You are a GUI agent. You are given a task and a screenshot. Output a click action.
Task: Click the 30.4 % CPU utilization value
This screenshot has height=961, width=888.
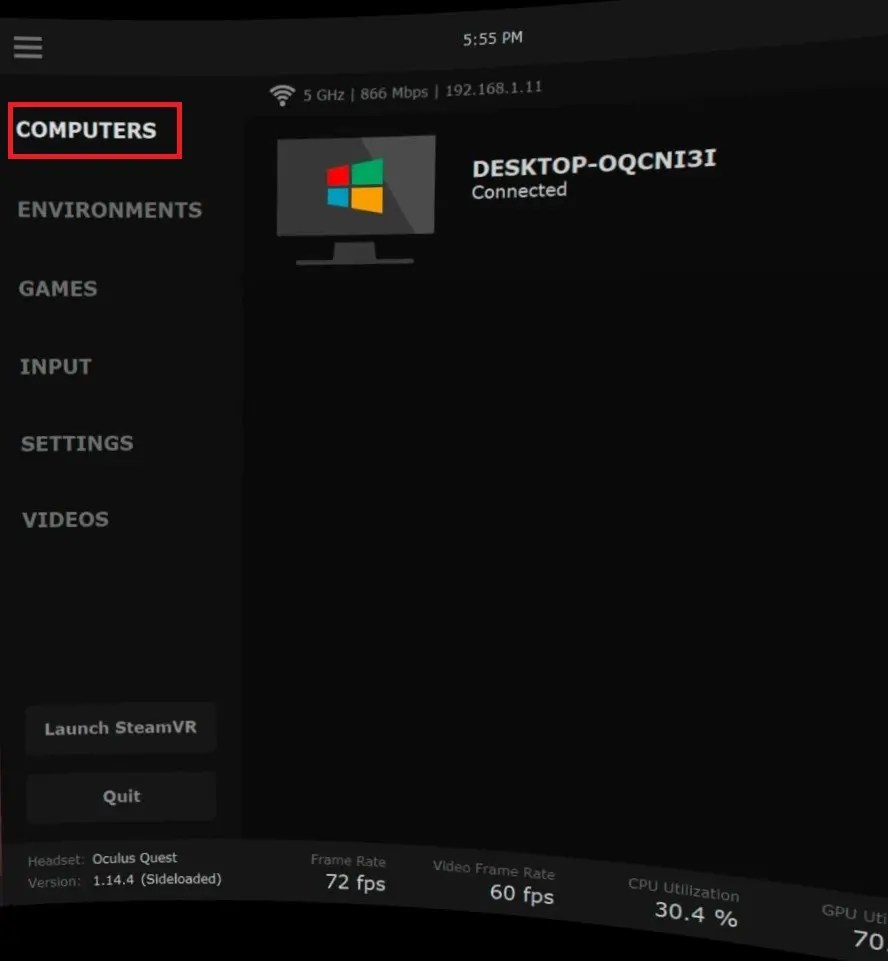coord(696,914)
